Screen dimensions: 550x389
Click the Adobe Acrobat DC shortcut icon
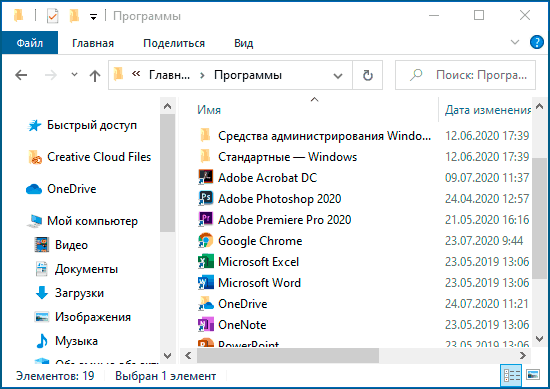[206, 177]
